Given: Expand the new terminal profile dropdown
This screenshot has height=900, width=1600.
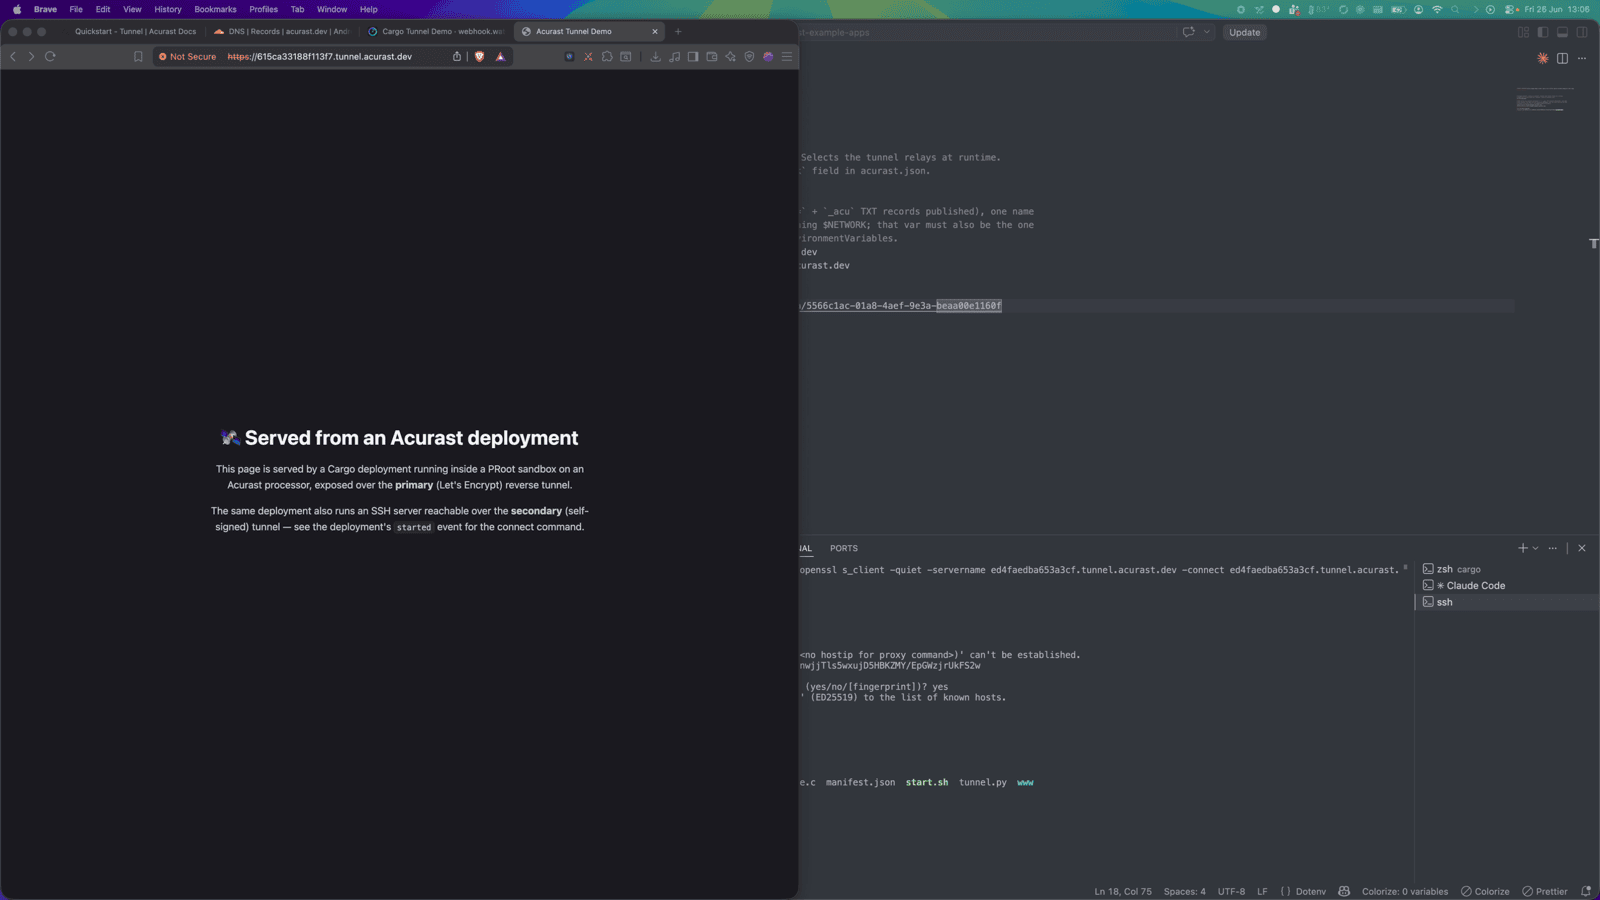Looking at the screenshot, I should pos(1535,548).
